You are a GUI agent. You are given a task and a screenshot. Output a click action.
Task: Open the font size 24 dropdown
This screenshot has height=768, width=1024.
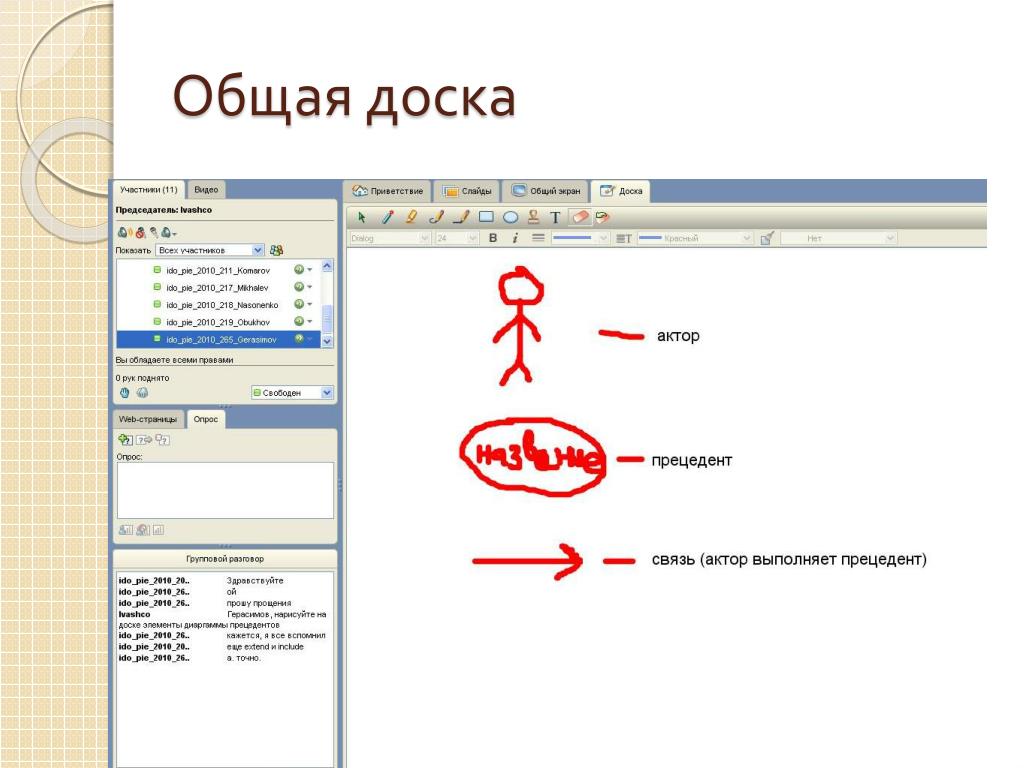(x=457, y=238)
